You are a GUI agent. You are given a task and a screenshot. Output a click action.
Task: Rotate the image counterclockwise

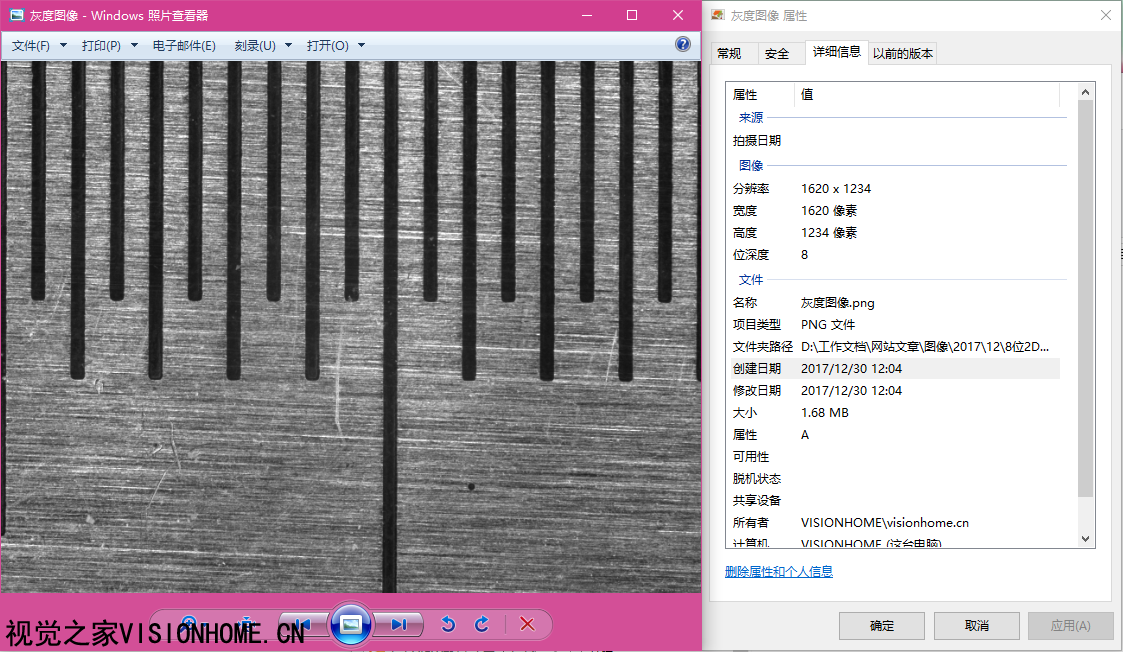click(x=448, y=625)
